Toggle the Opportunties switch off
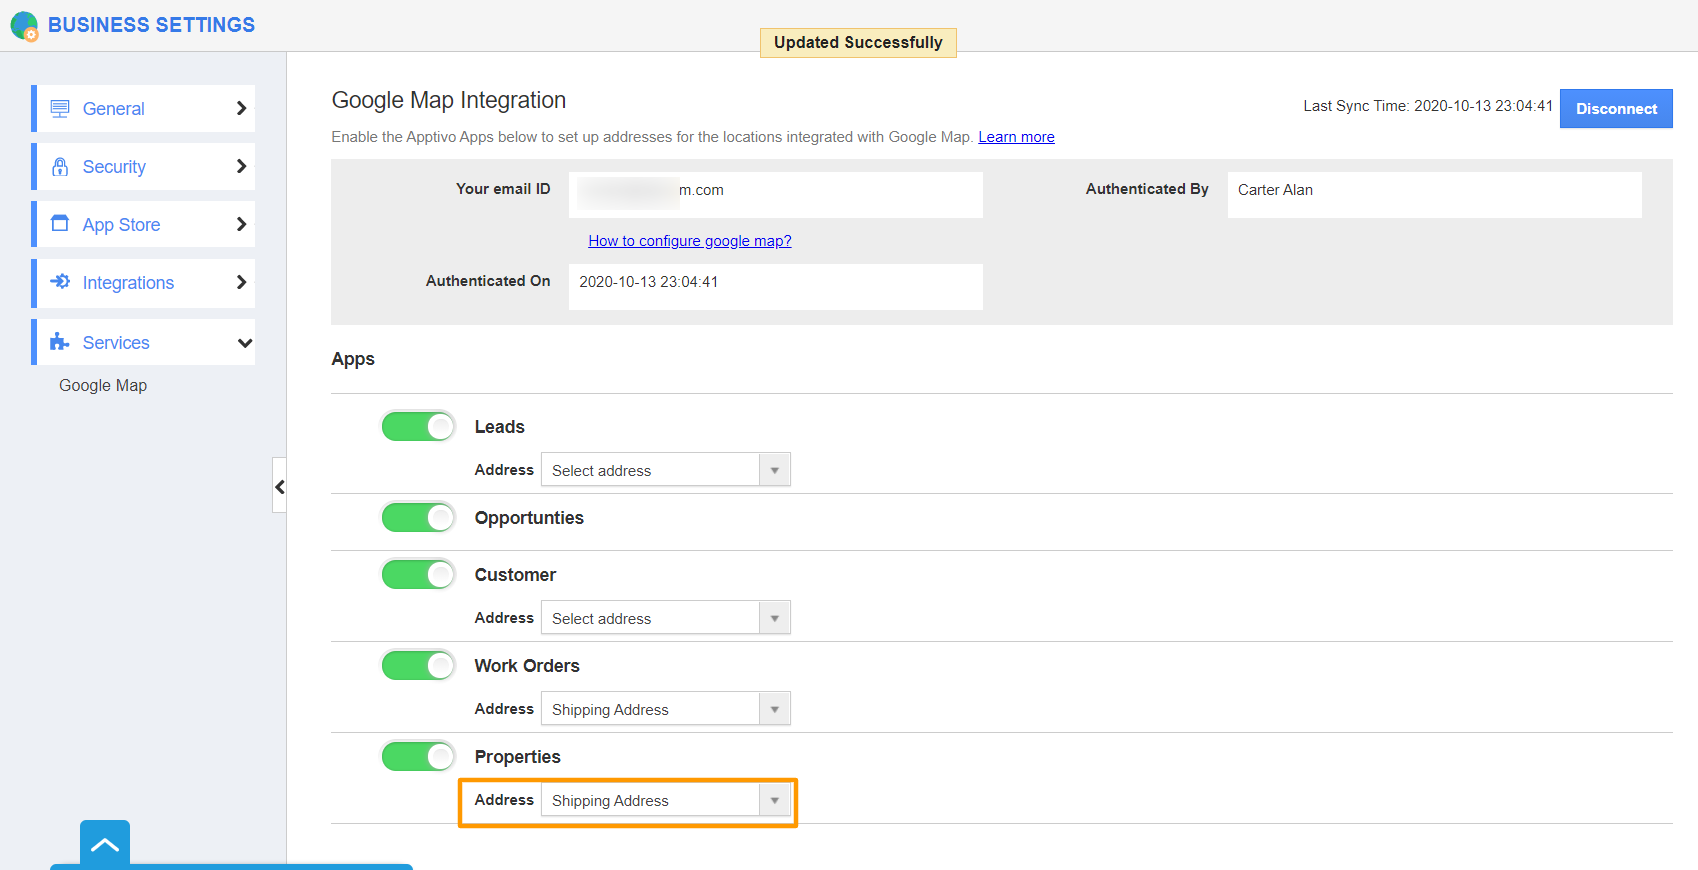The width and height of the screenshot is (1698, 870). (418, 518)
